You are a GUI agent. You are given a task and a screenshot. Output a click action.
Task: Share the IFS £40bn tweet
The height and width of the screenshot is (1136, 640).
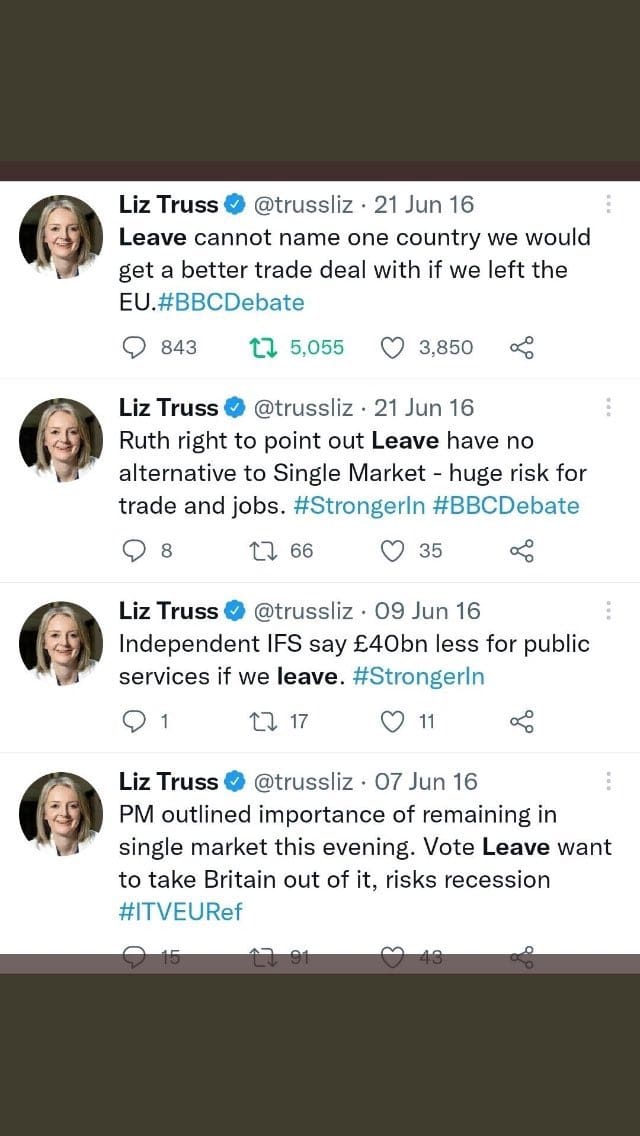pyautogui.click(x=521, y=721)
